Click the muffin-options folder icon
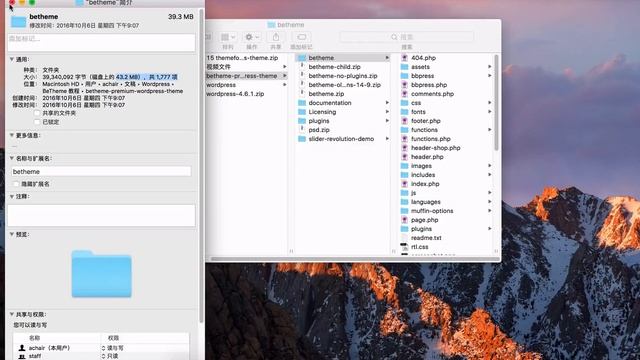640x360 pixels. point(404,211)
